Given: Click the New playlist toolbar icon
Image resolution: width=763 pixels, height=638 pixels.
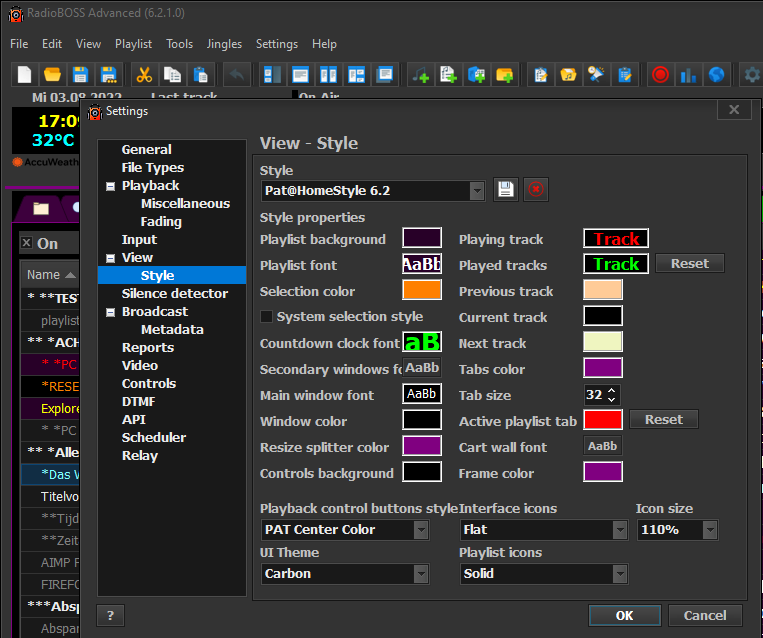Looking at the screenshot, I should click(24, 75).
